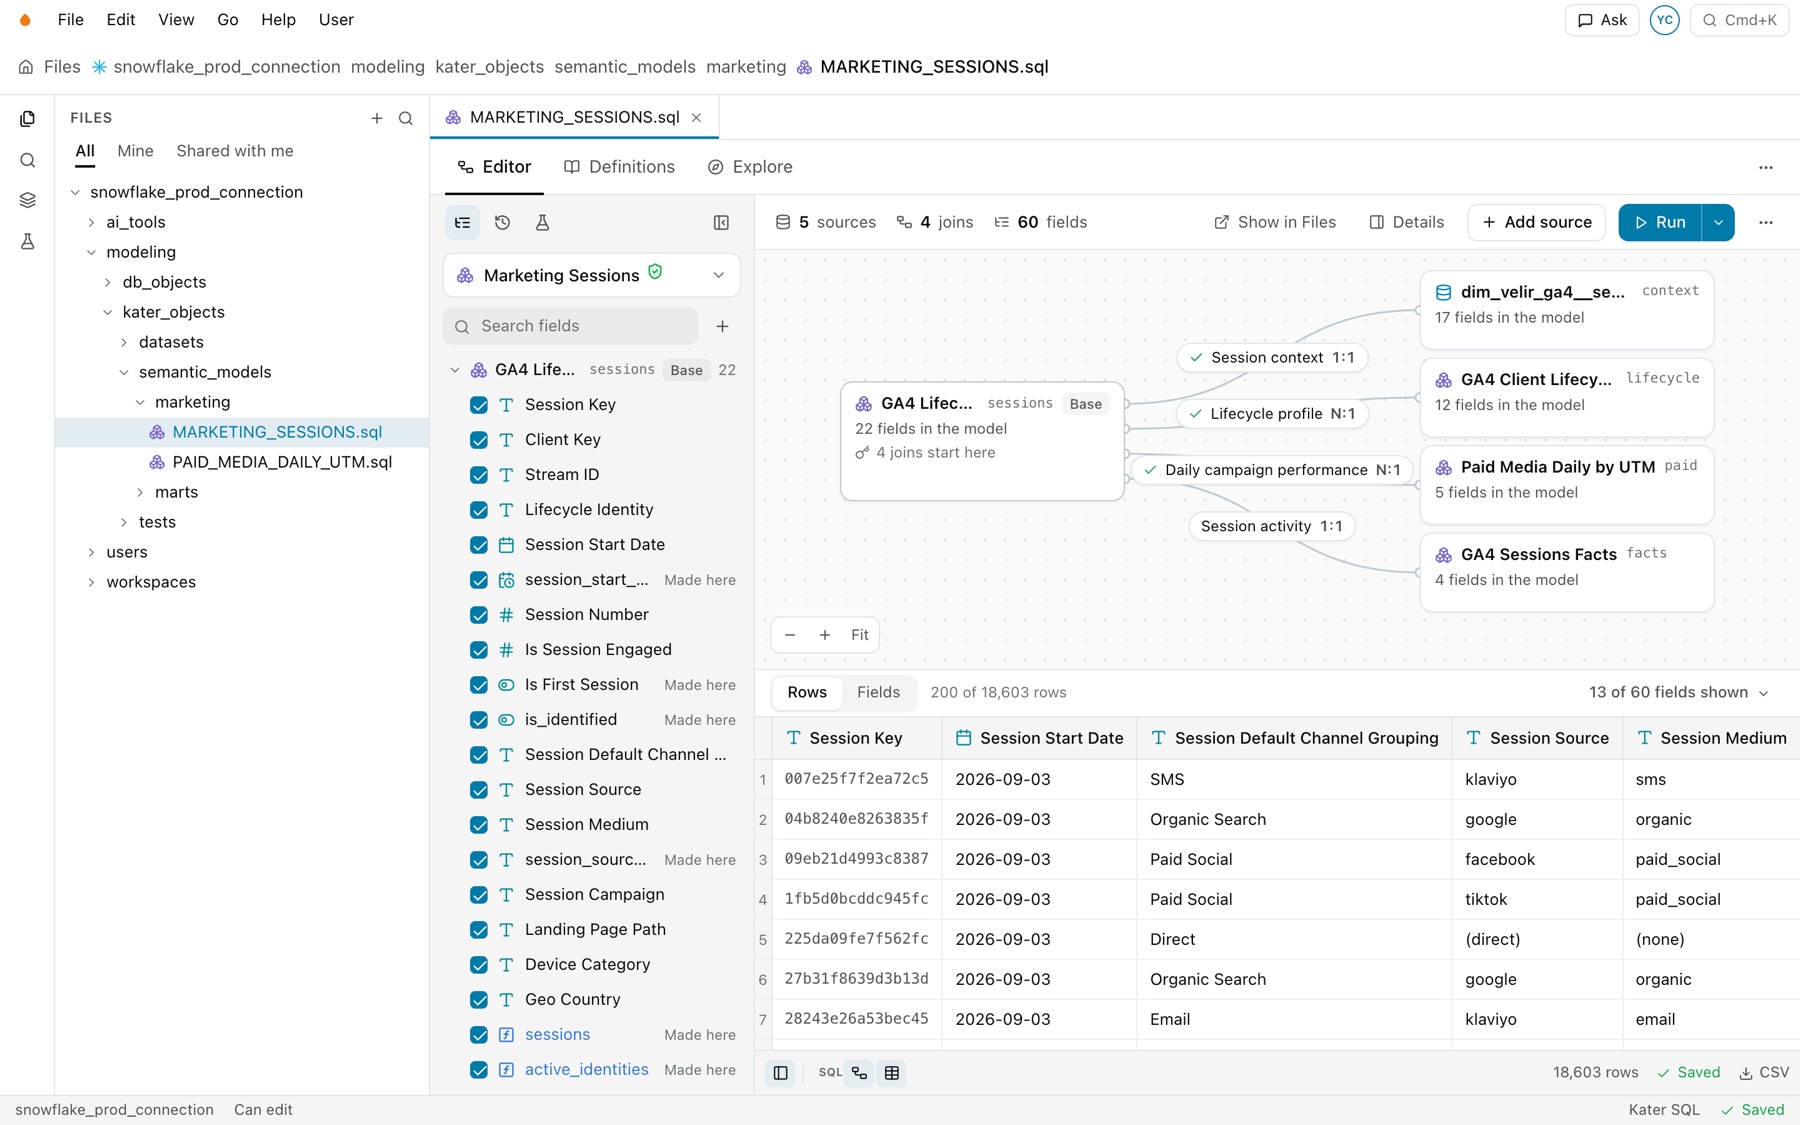
Task: Select PAID_MEDIA_DAILY_UTM.sql in file tree
Action: 282,462
